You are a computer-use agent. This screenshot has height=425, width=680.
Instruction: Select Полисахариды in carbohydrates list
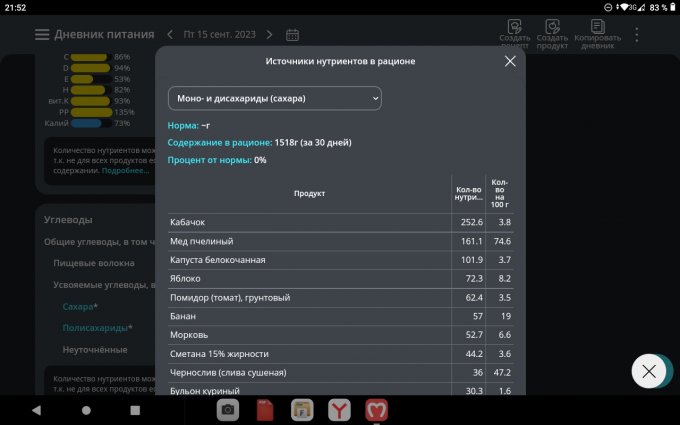pyautogui.click(x=95, y=328)
